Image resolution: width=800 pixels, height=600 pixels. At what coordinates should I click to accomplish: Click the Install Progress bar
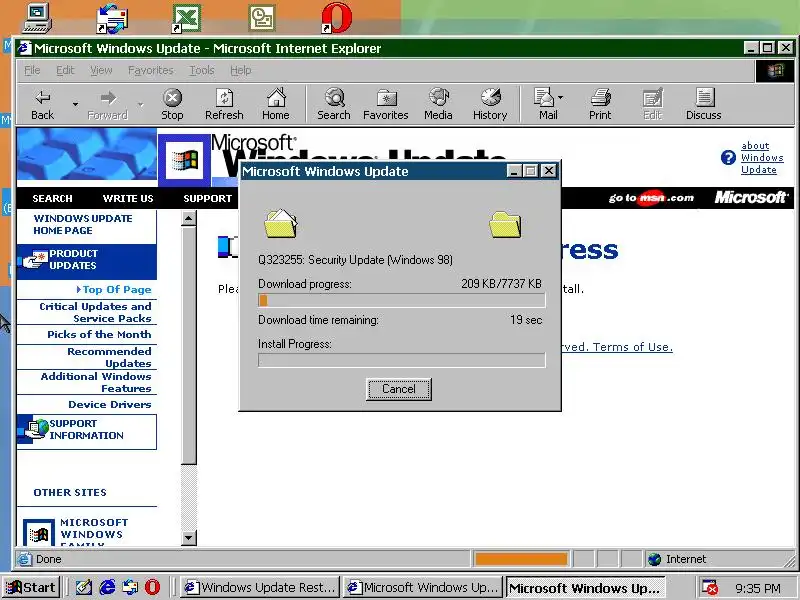402,360
